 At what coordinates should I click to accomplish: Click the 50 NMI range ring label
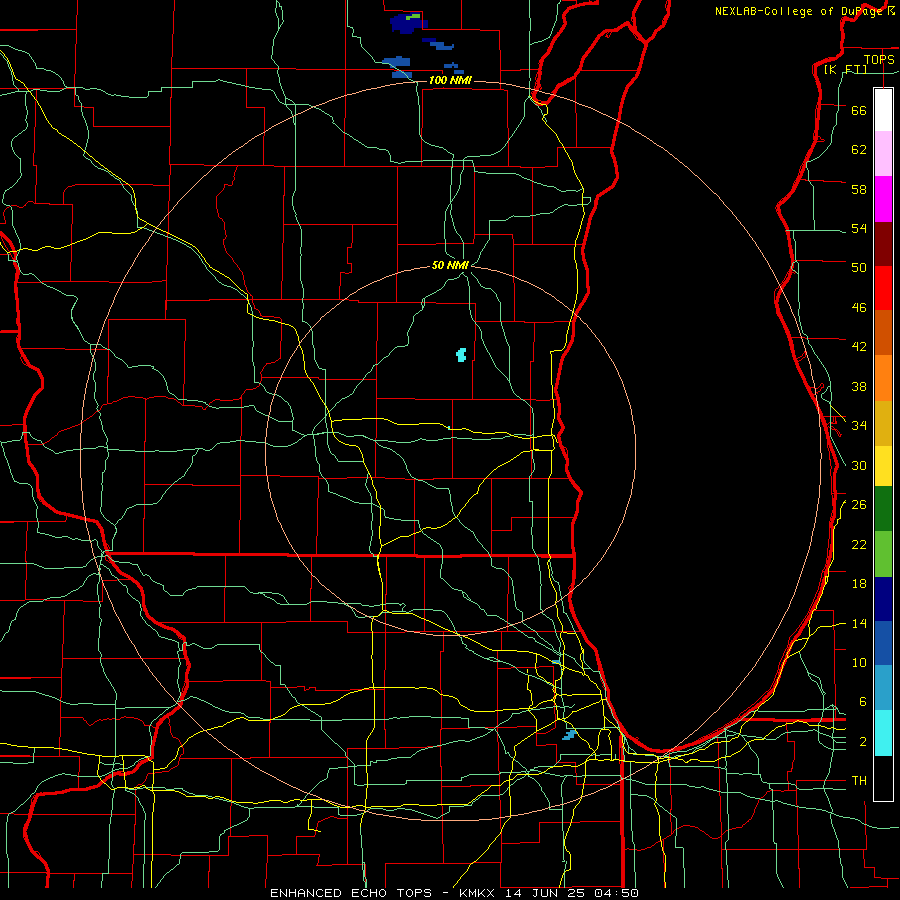[450, 265]
